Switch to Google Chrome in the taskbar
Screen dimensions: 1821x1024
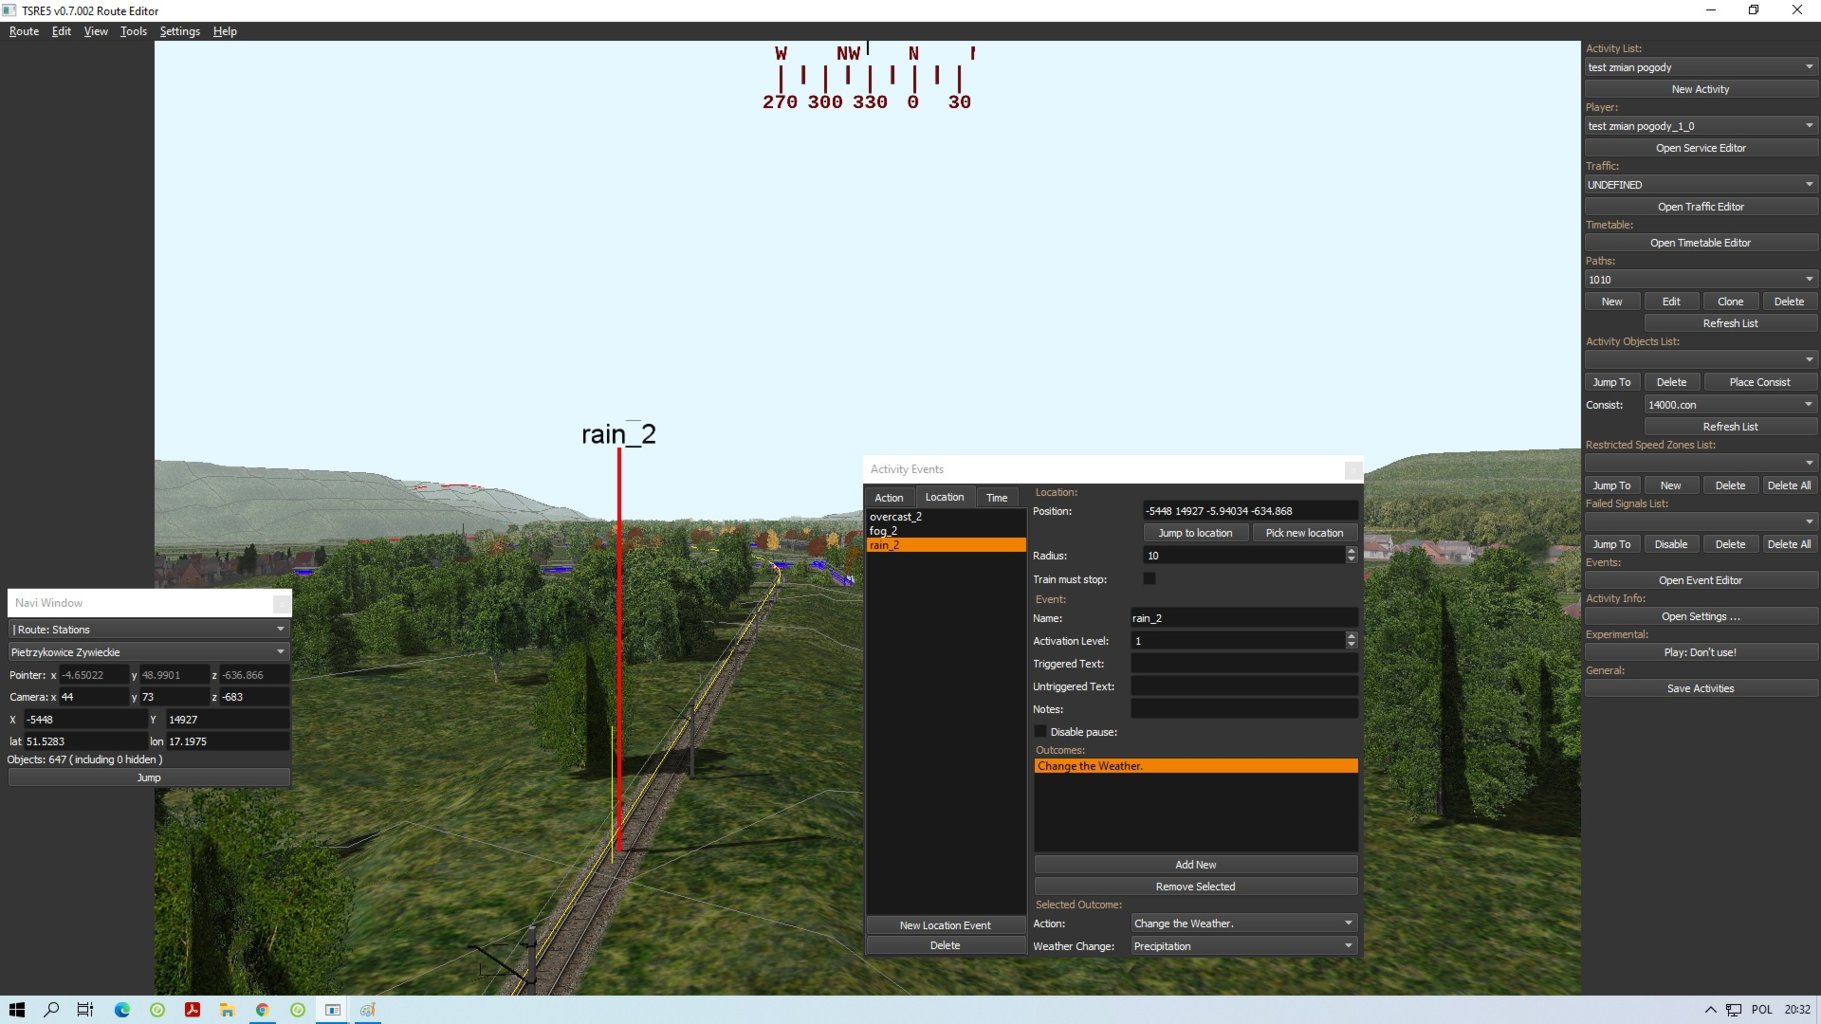click(262, 1010)
